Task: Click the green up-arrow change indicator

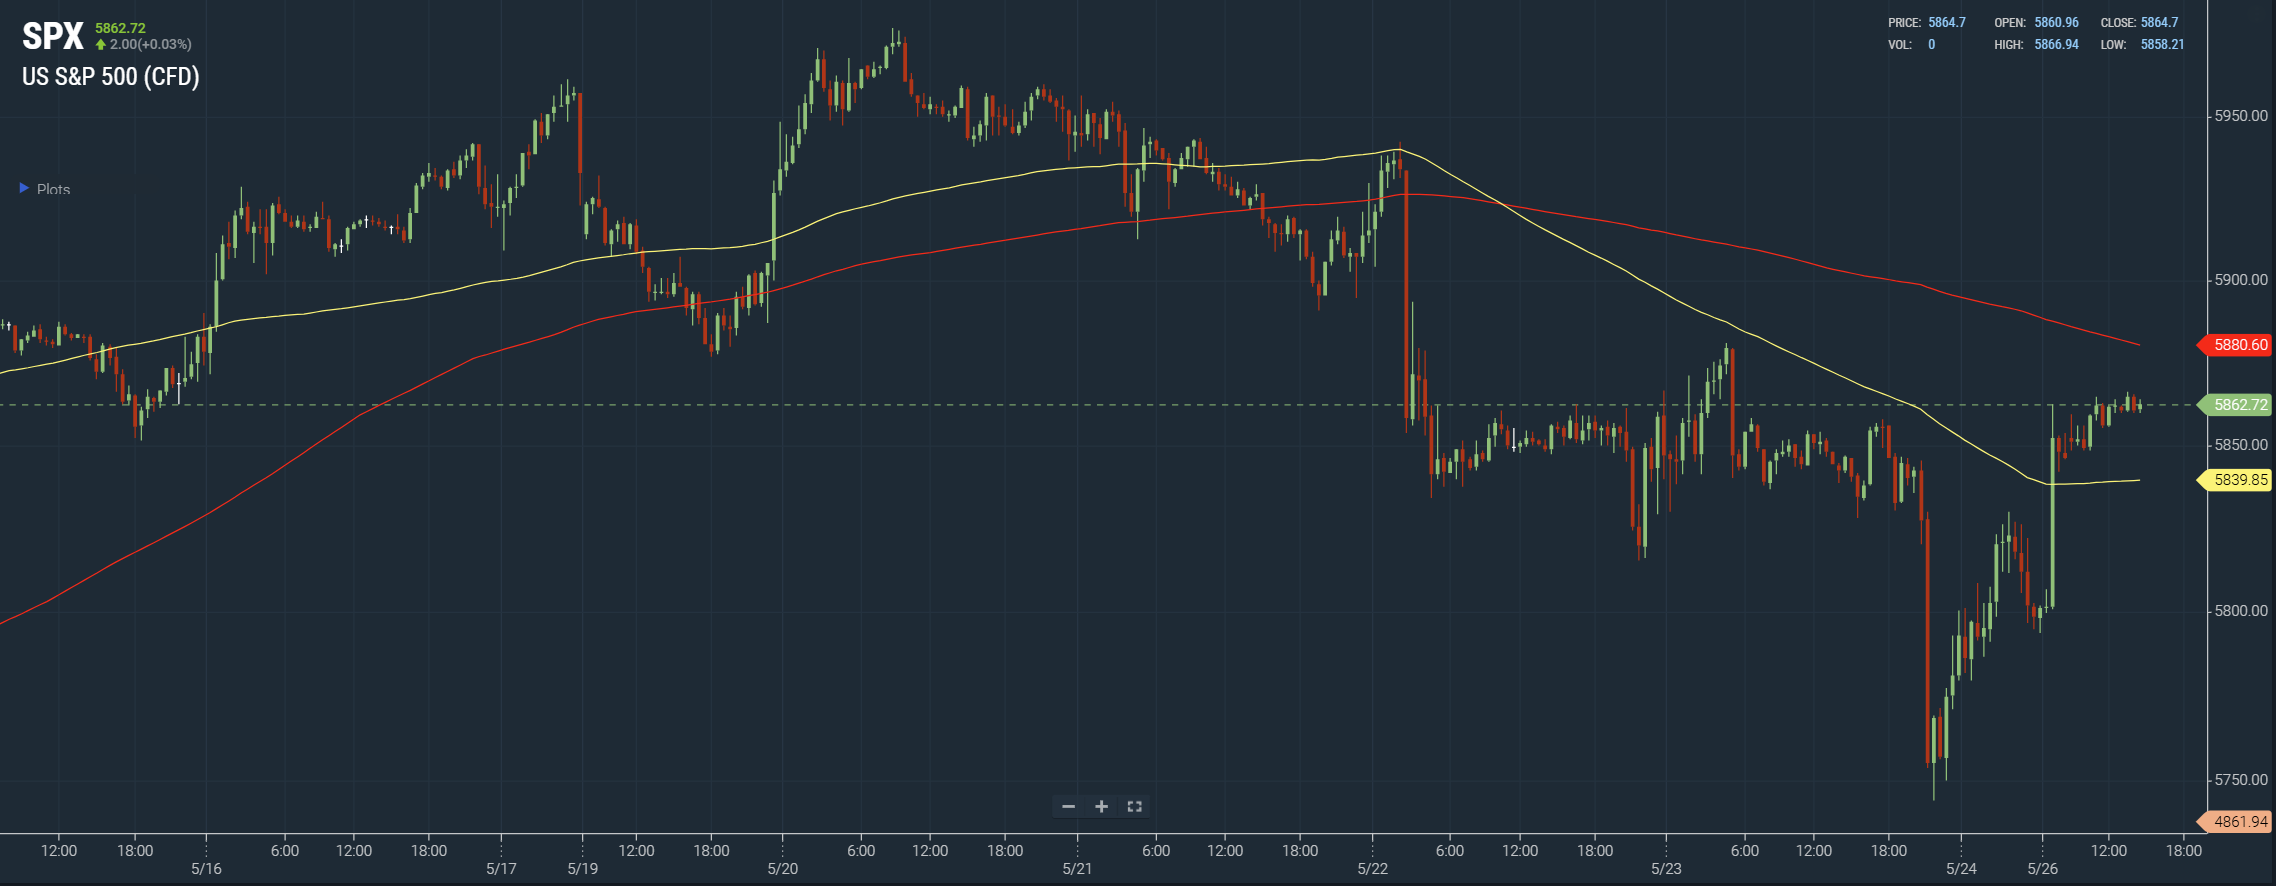Action: [101, 44]
